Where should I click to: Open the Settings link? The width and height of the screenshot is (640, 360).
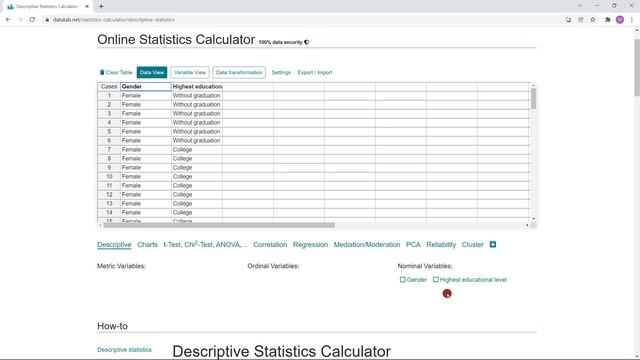pyautogui.click(x=281, y=72)
